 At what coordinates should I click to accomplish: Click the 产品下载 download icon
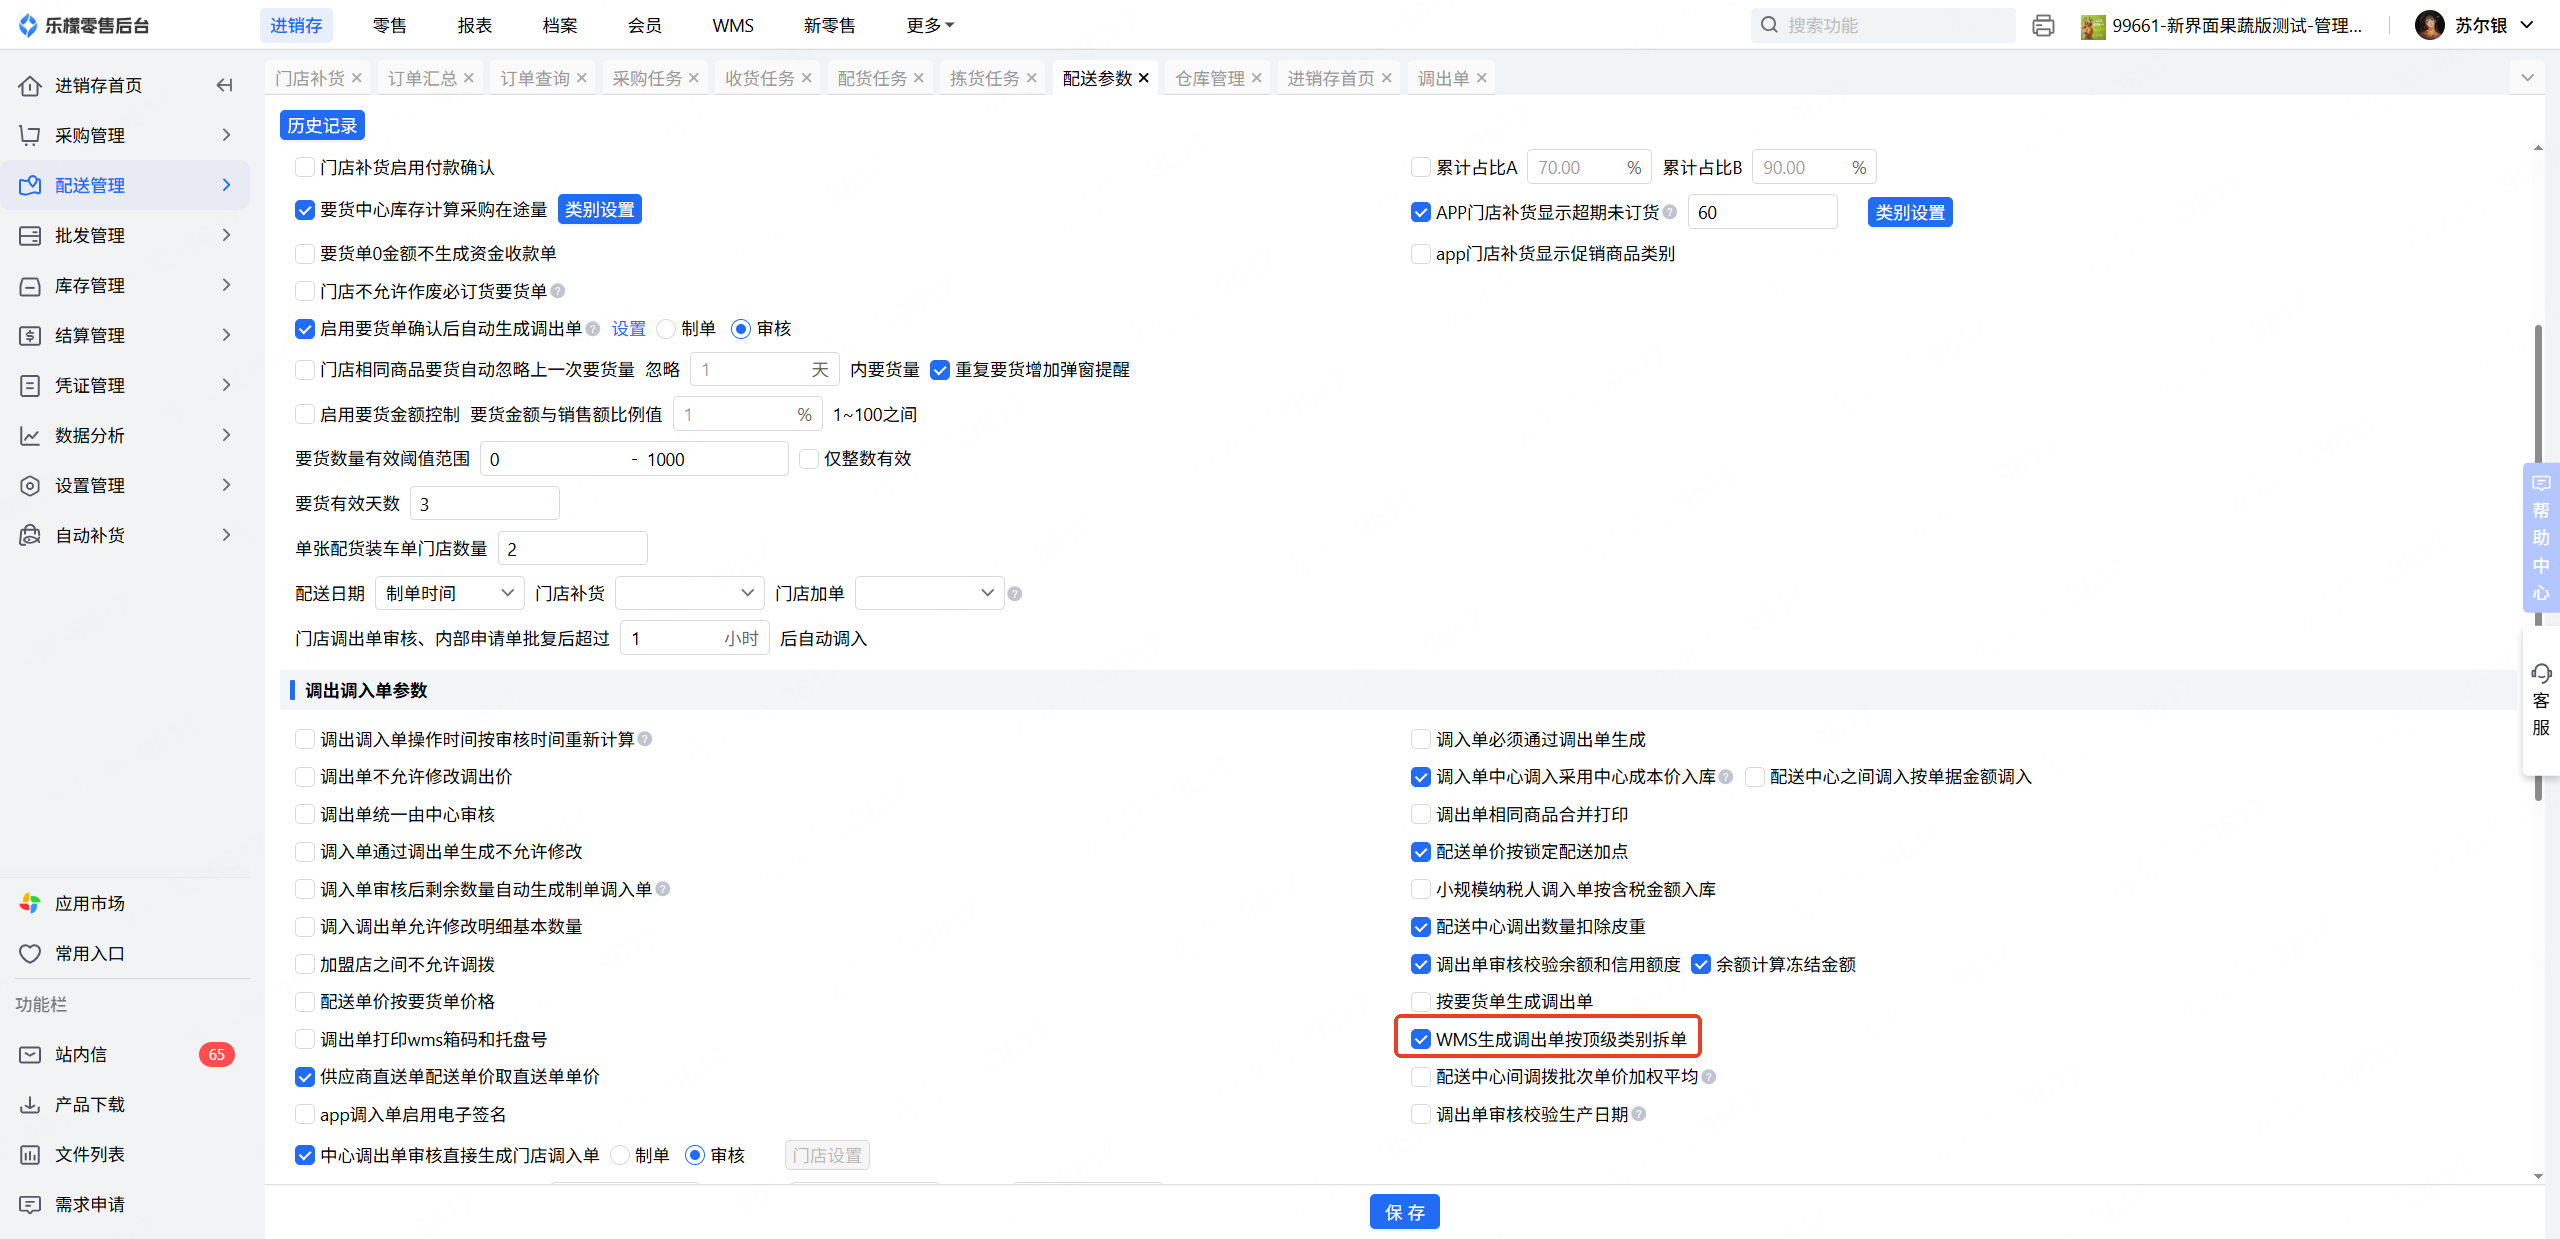click(x=30, y=1104)
